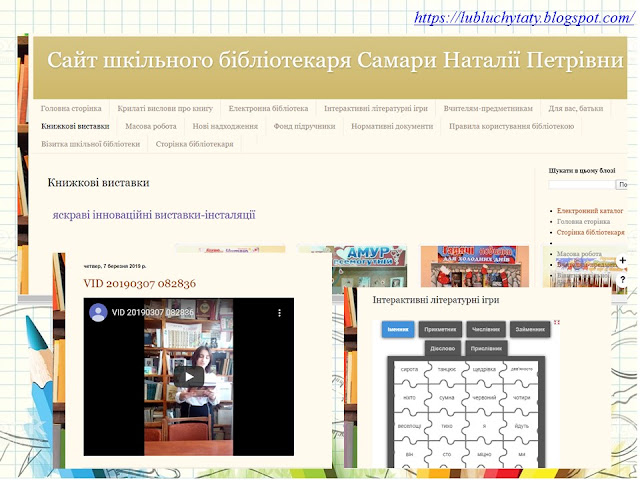Image resolution: width=640 pixels, height=480 pixels.
Task: Click puzzle piece танцює
Action: point(447,369)
